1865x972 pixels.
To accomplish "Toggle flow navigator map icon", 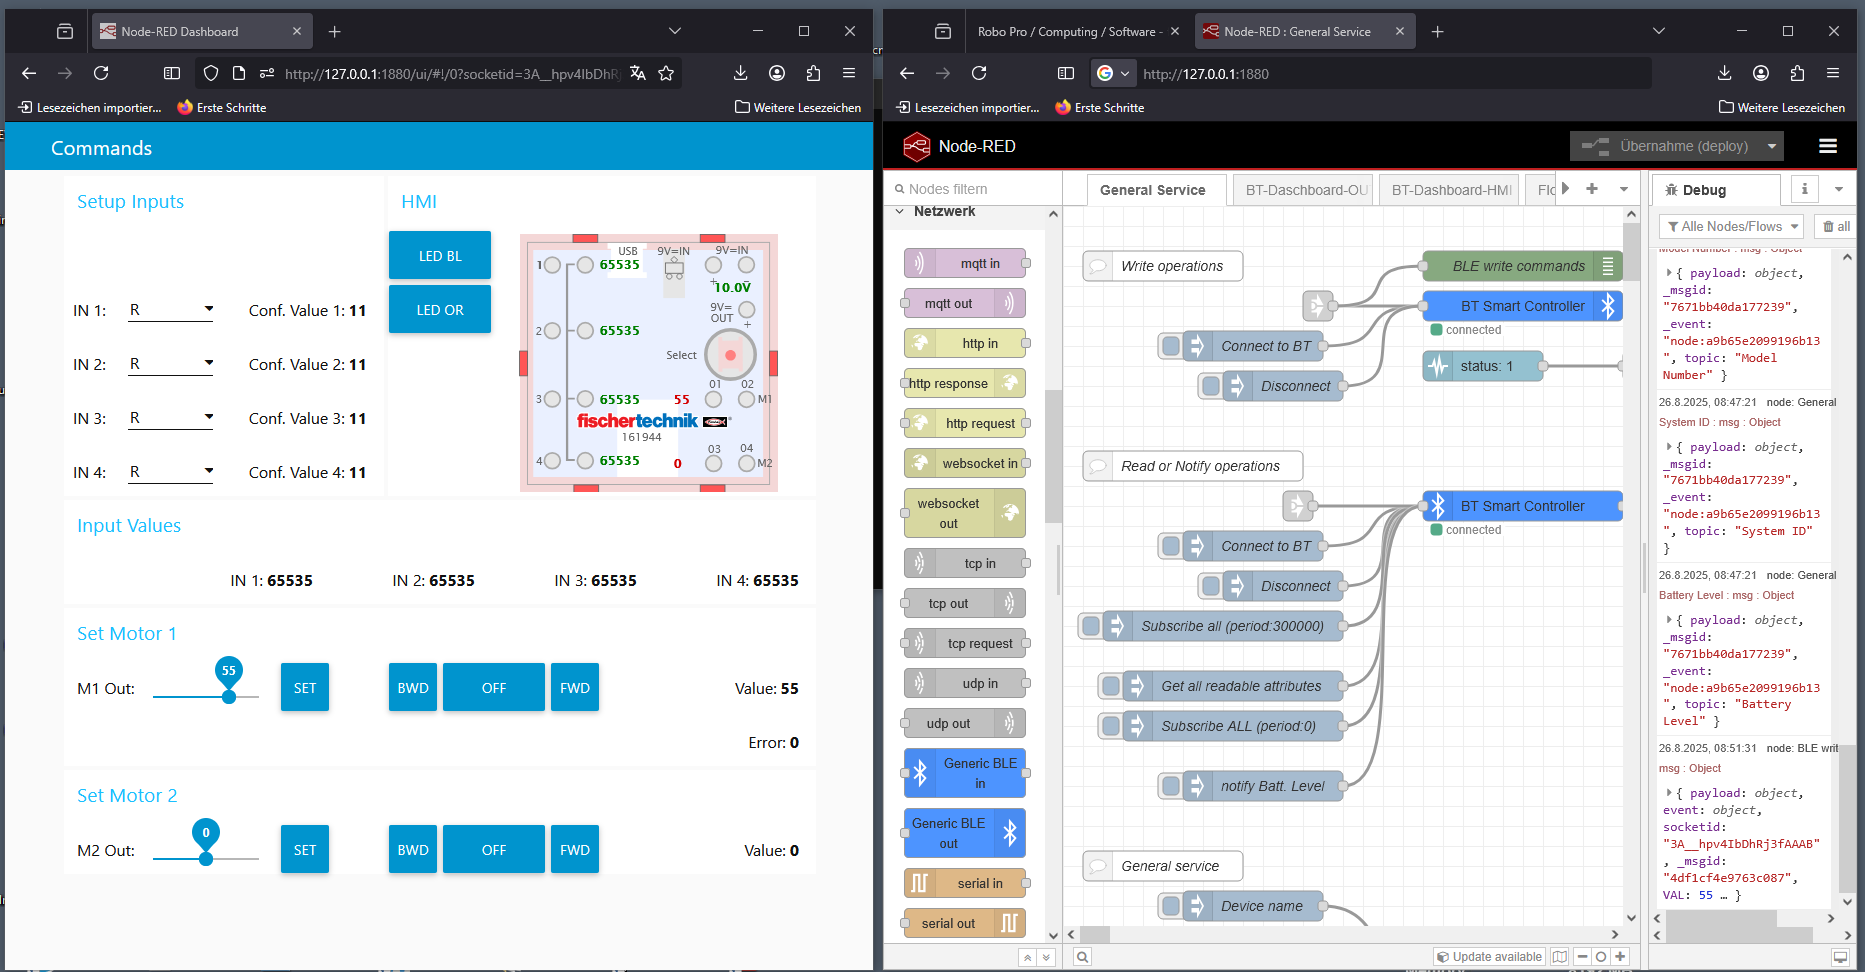I will coord(1560,957).
